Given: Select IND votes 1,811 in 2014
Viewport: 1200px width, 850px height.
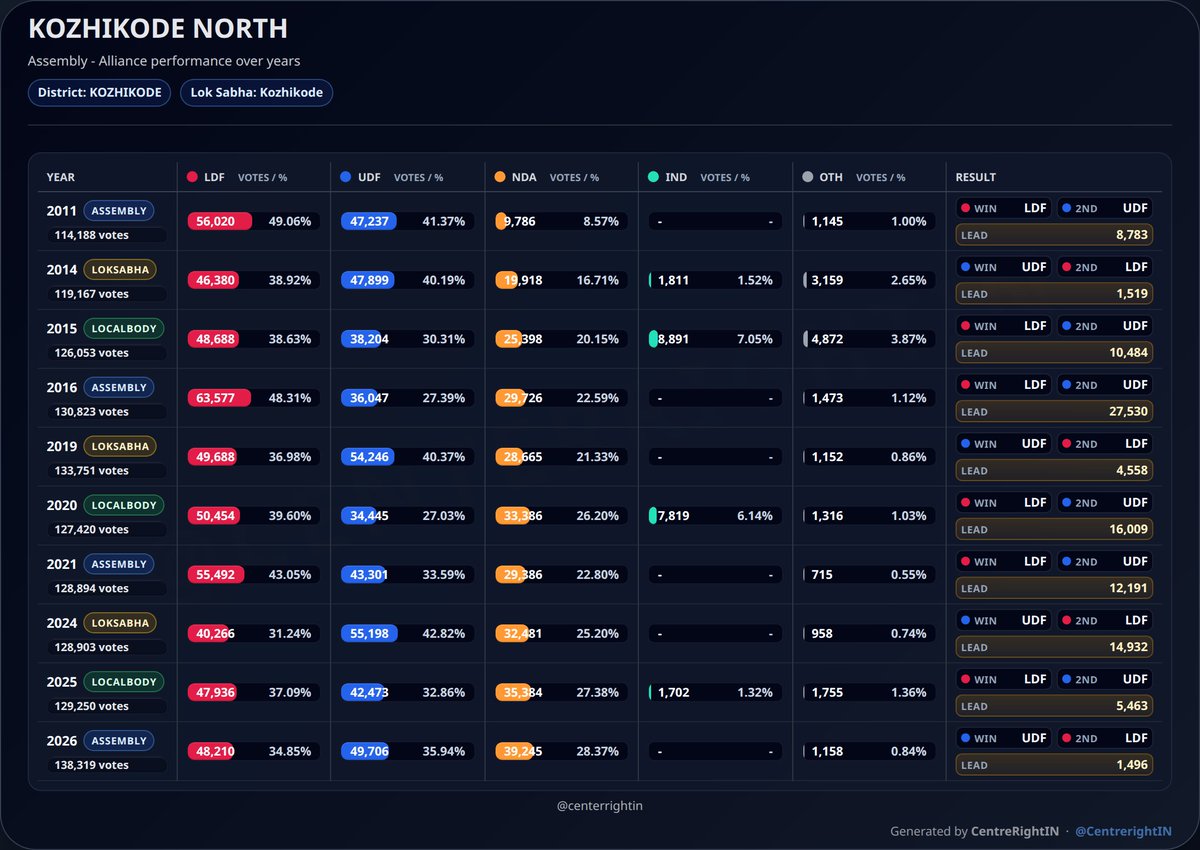Looking at the screenshot, I should 673,280.
